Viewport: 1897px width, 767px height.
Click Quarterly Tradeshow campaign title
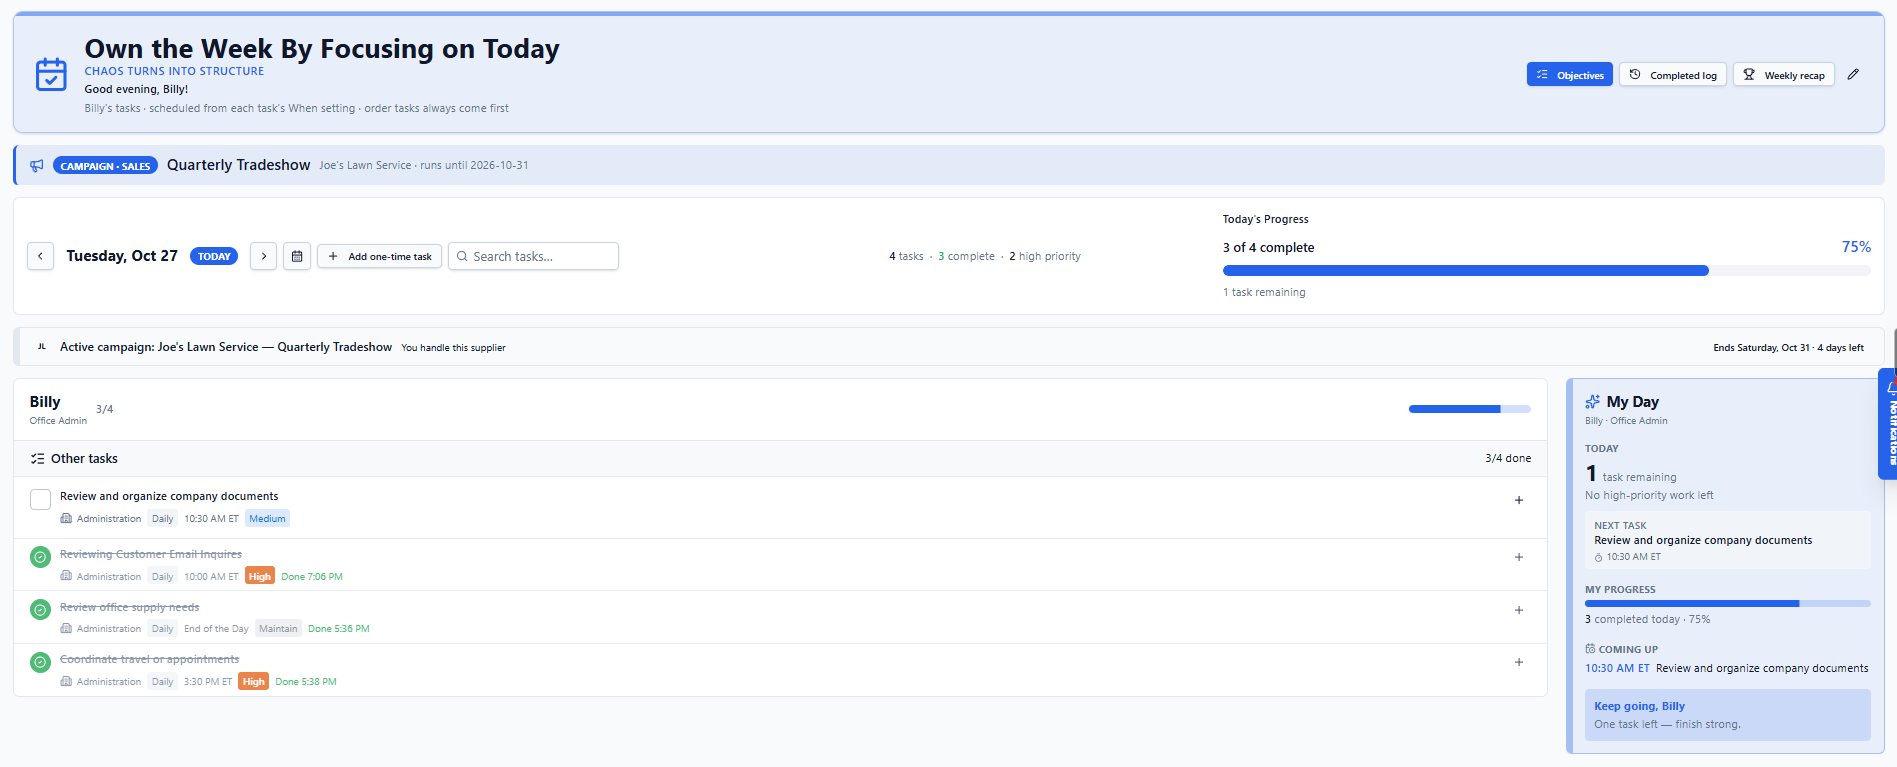(x=238, y=165)
